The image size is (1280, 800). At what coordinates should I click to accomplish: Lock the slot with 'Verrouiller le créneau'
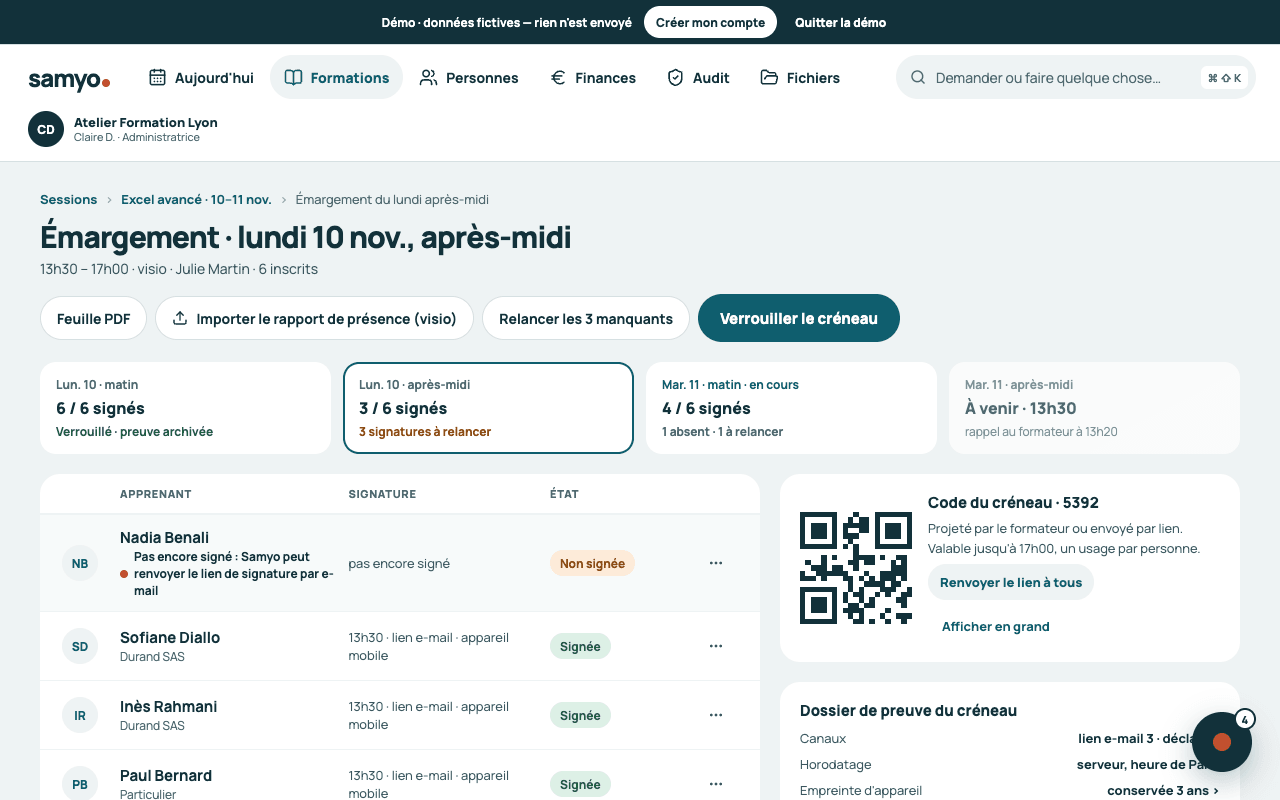pos(799,318)
